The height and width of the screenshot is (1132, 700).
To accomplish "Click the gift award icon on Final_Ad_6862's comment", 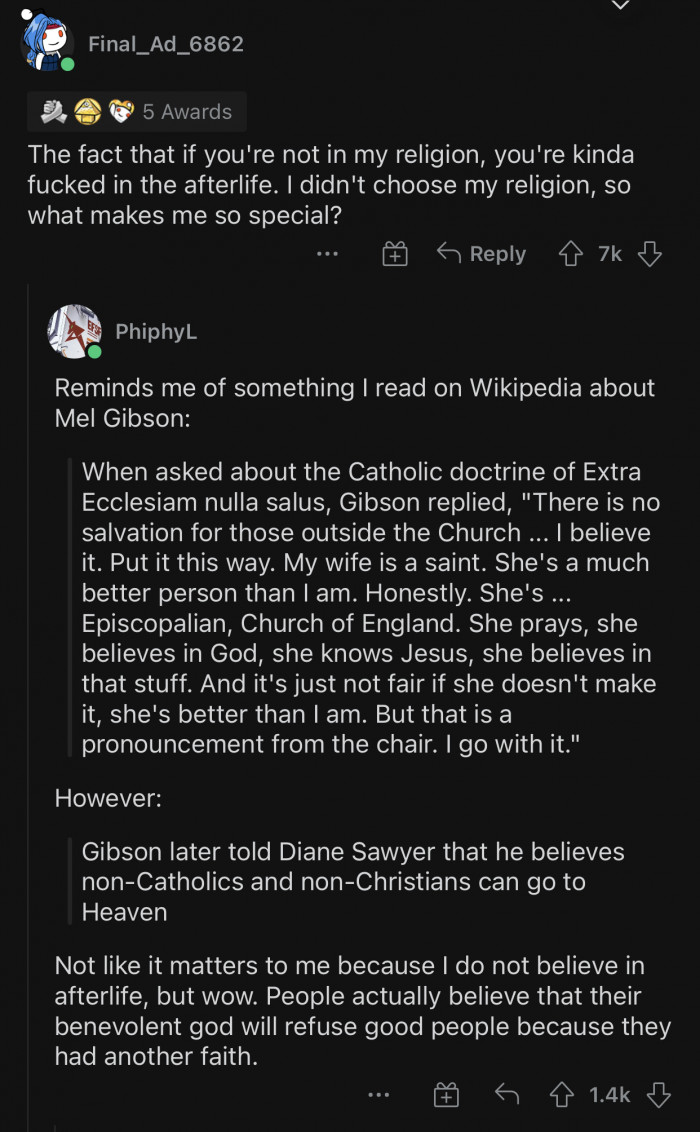I will (395, 254).
